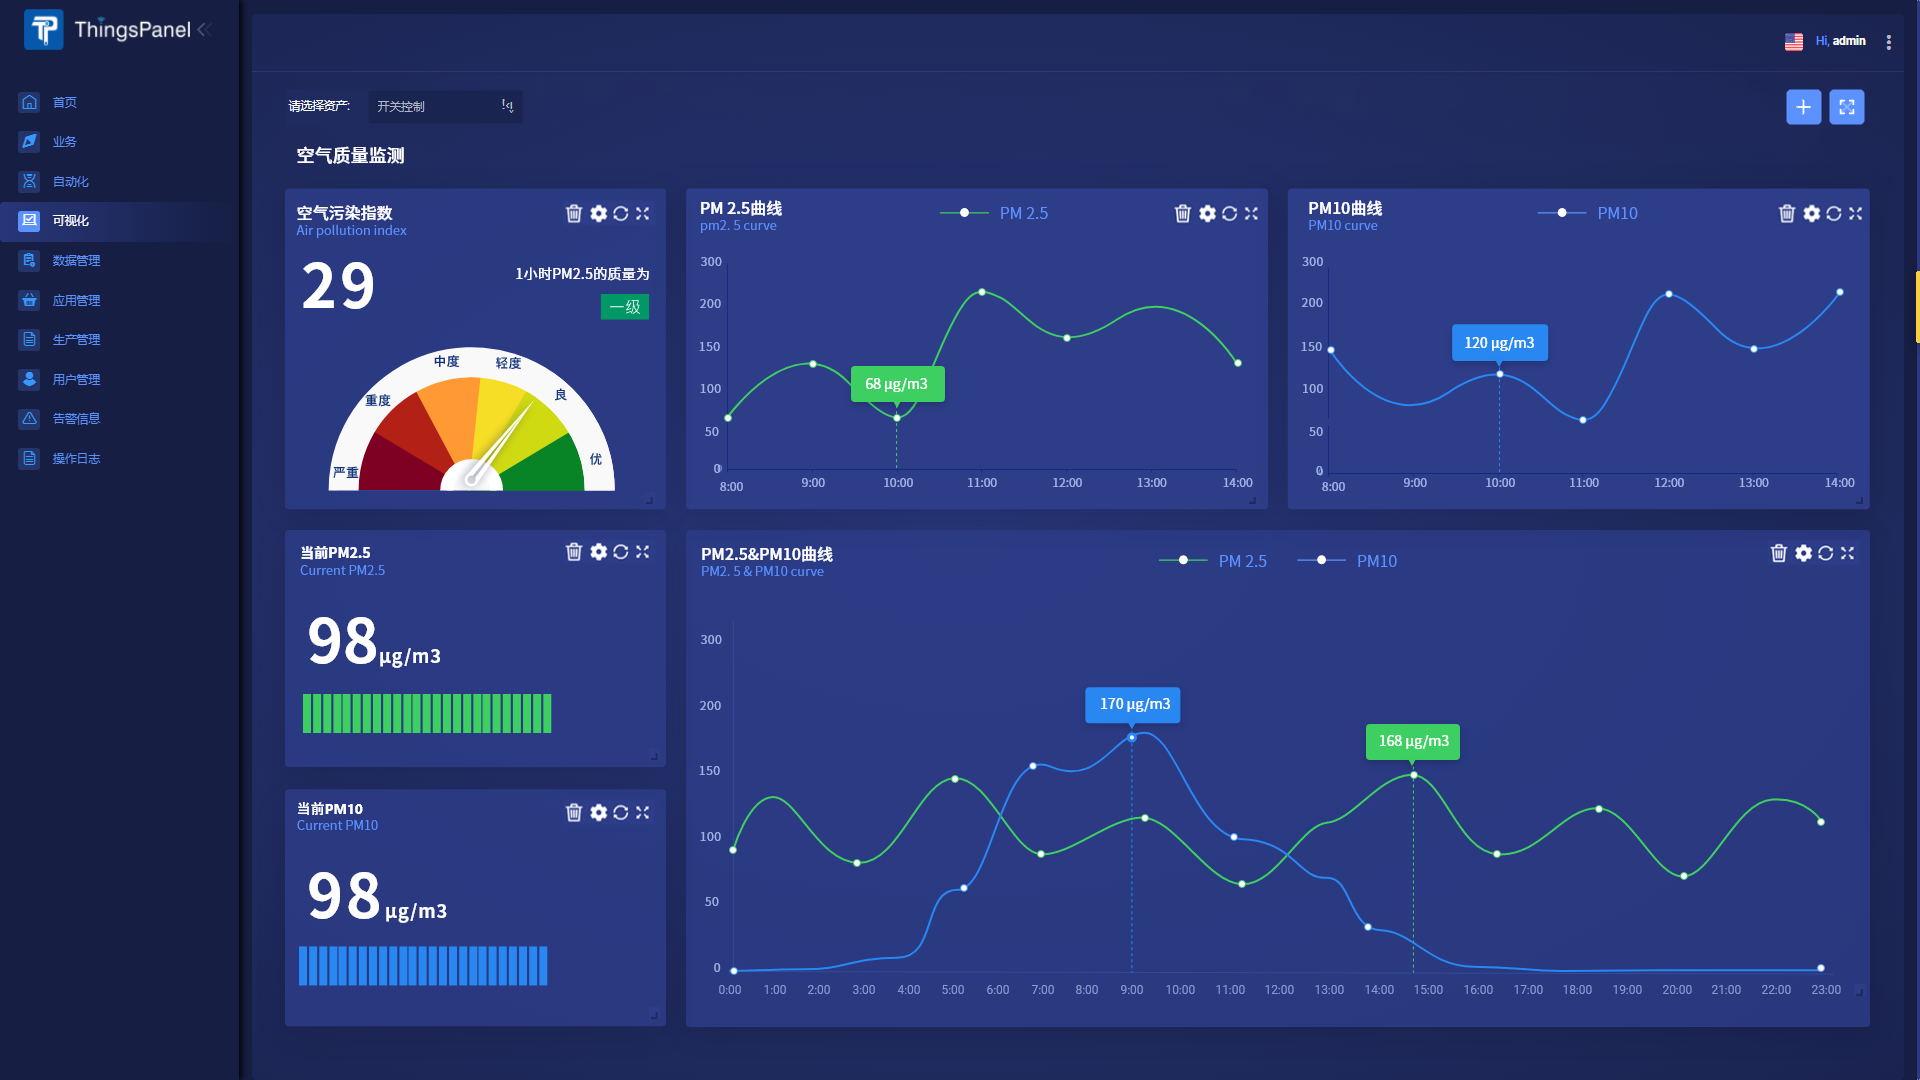1920x1080 pixels.
Task: Delete the PM2.5 & PM10 curve widget
Action: (x=1779, y=553)
